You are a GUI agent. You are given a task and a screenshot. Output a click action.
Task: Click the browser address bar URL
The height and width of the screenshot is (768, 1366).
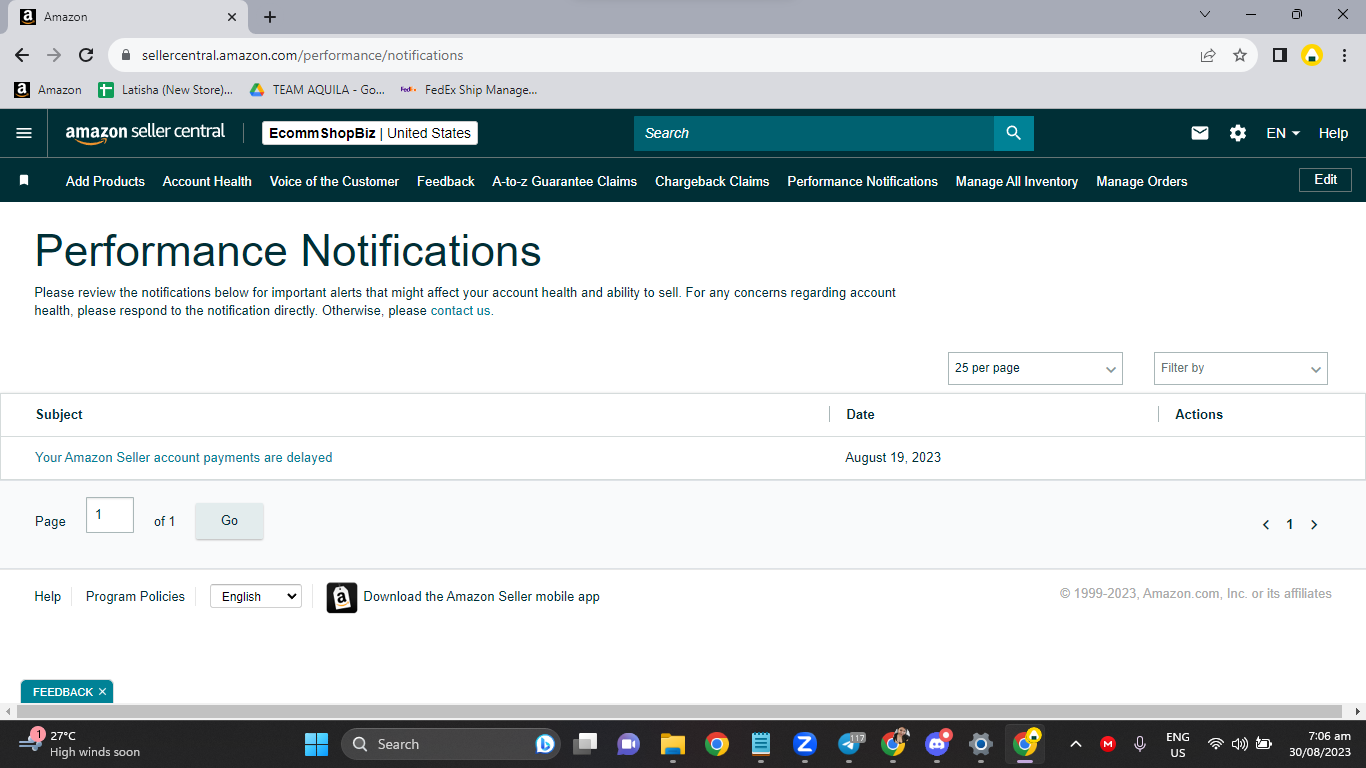pos(303,56)
